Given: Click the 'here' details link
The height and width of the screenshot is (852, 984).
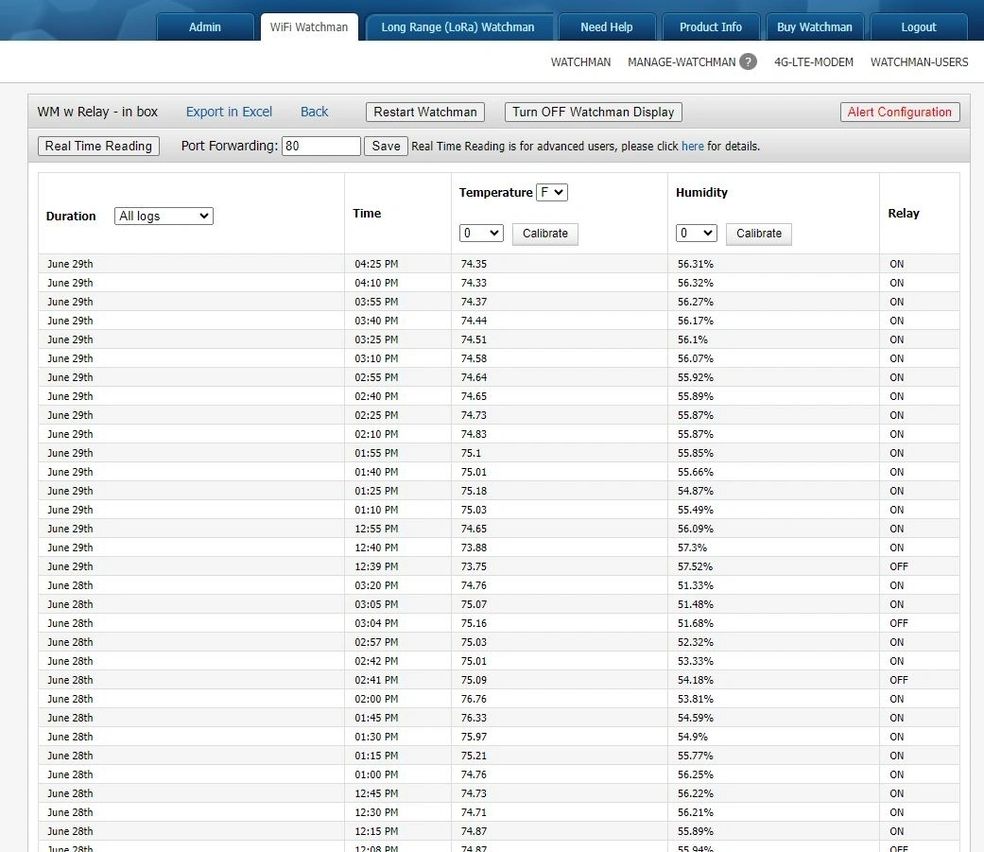Looking at the screenshot, I should pyautogui.click(x=692, y=146).
